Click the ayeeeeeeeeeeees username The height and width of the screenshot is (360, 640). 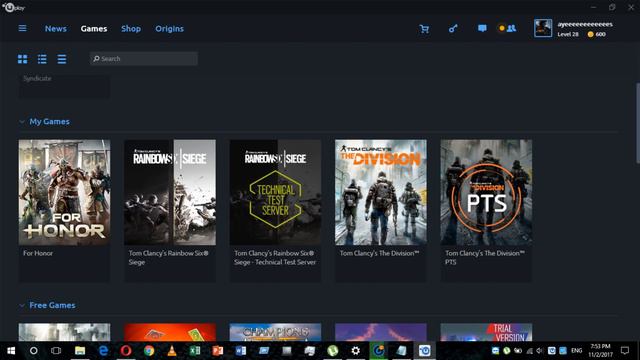point(585,24)
